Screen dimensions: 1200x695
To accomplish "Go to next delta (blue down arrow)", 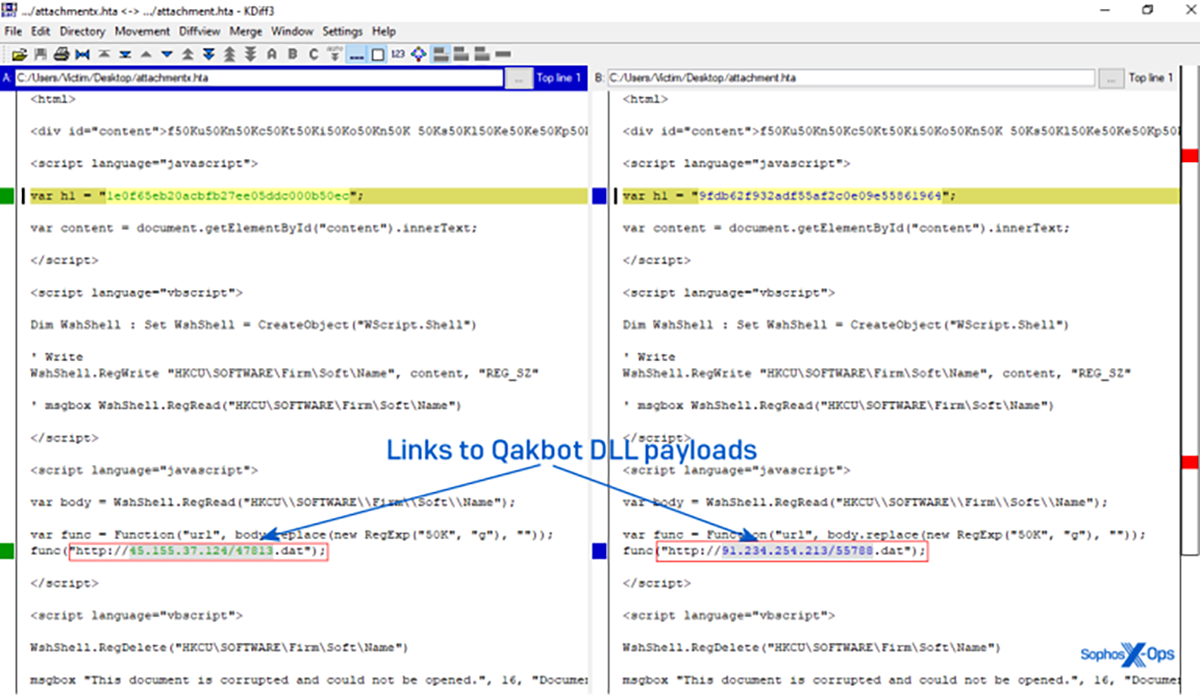I will pyautogui.click(x=167, y=53).
